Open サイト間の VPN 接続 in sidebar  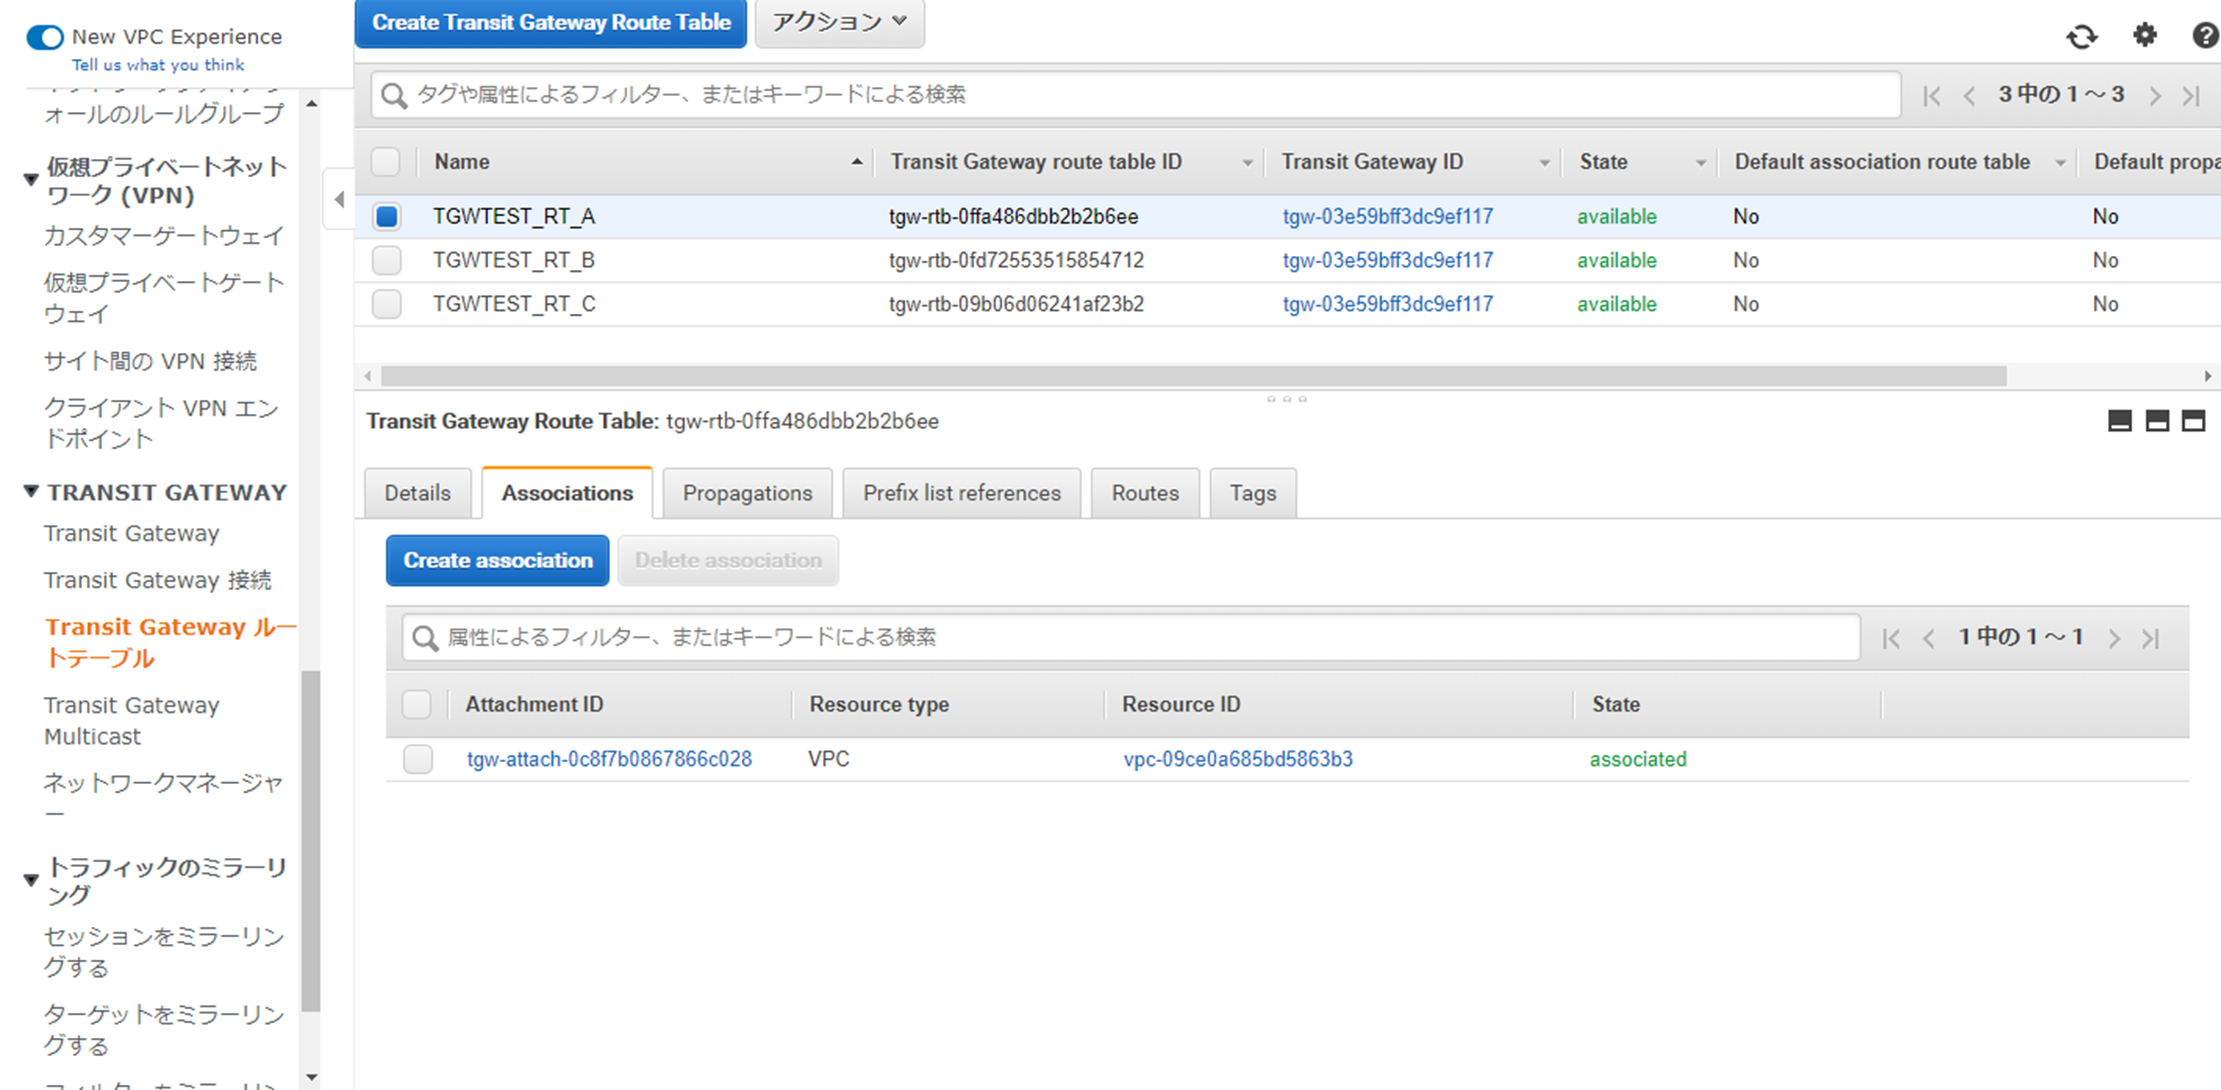[150, 361]
